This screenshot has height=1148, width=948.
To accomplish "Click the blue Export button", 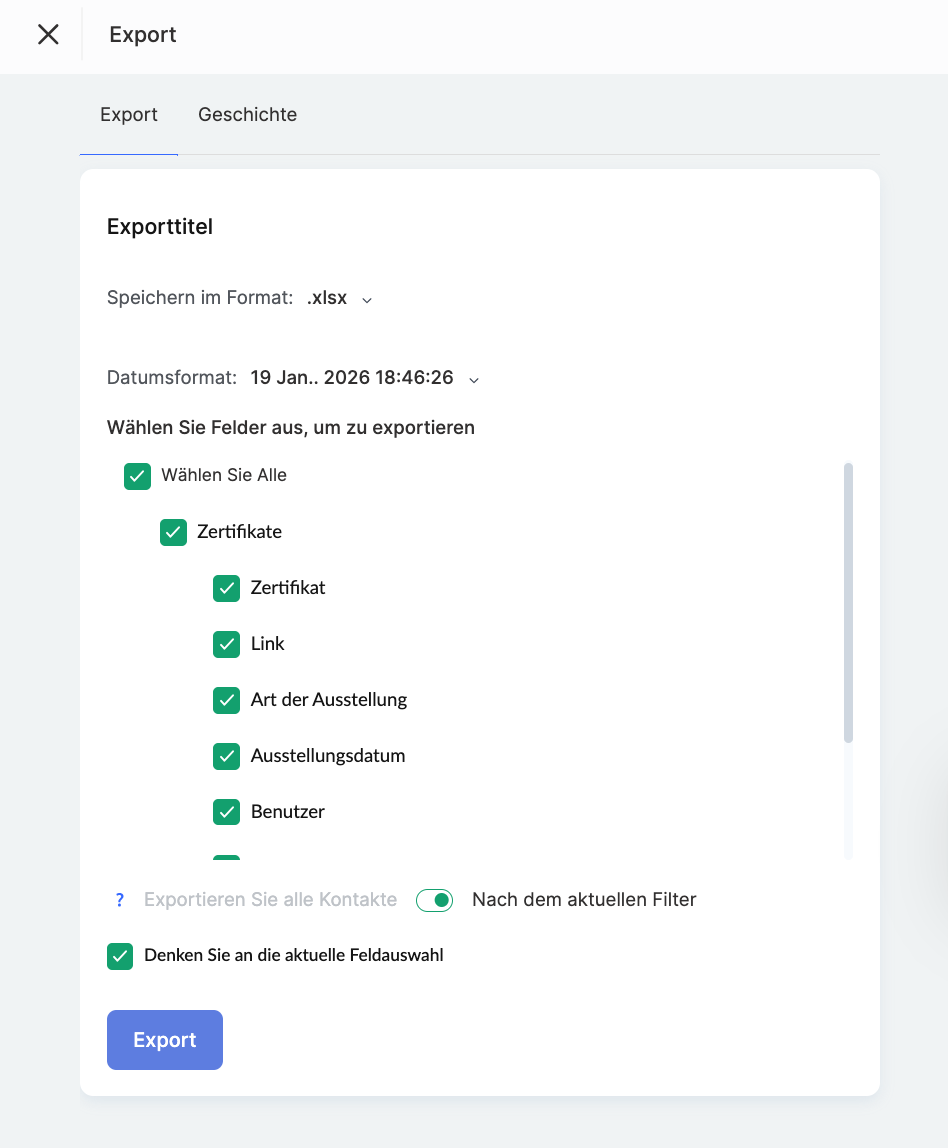I will tap(164, 1040).
